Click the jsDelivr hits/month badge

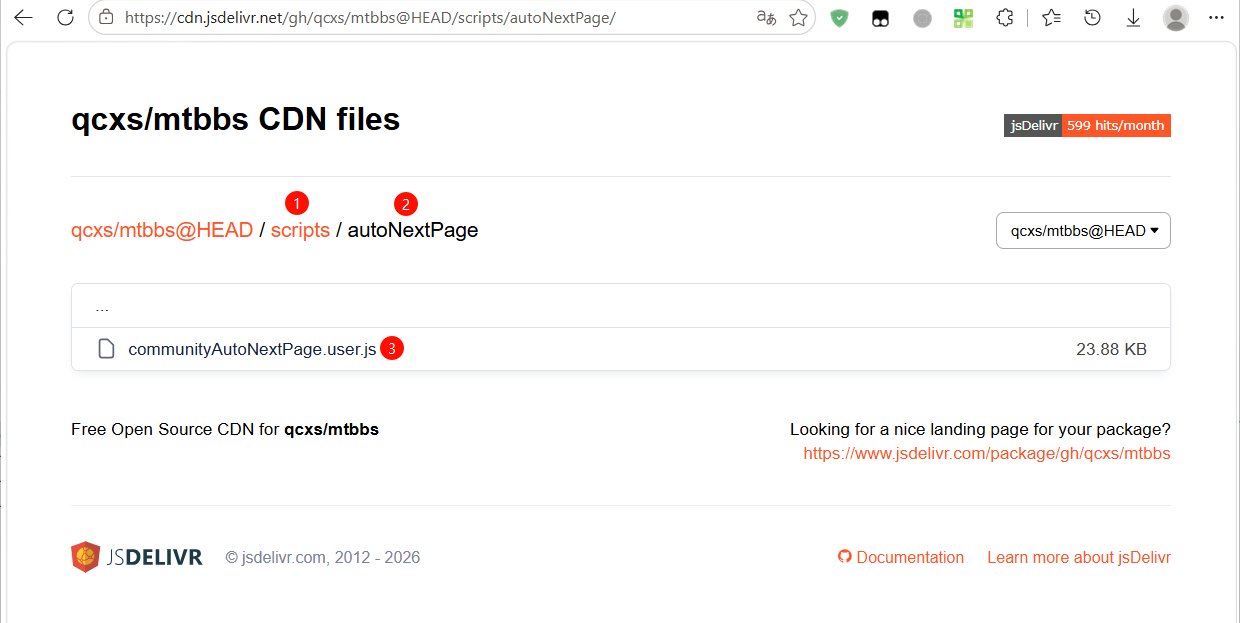1087,125
